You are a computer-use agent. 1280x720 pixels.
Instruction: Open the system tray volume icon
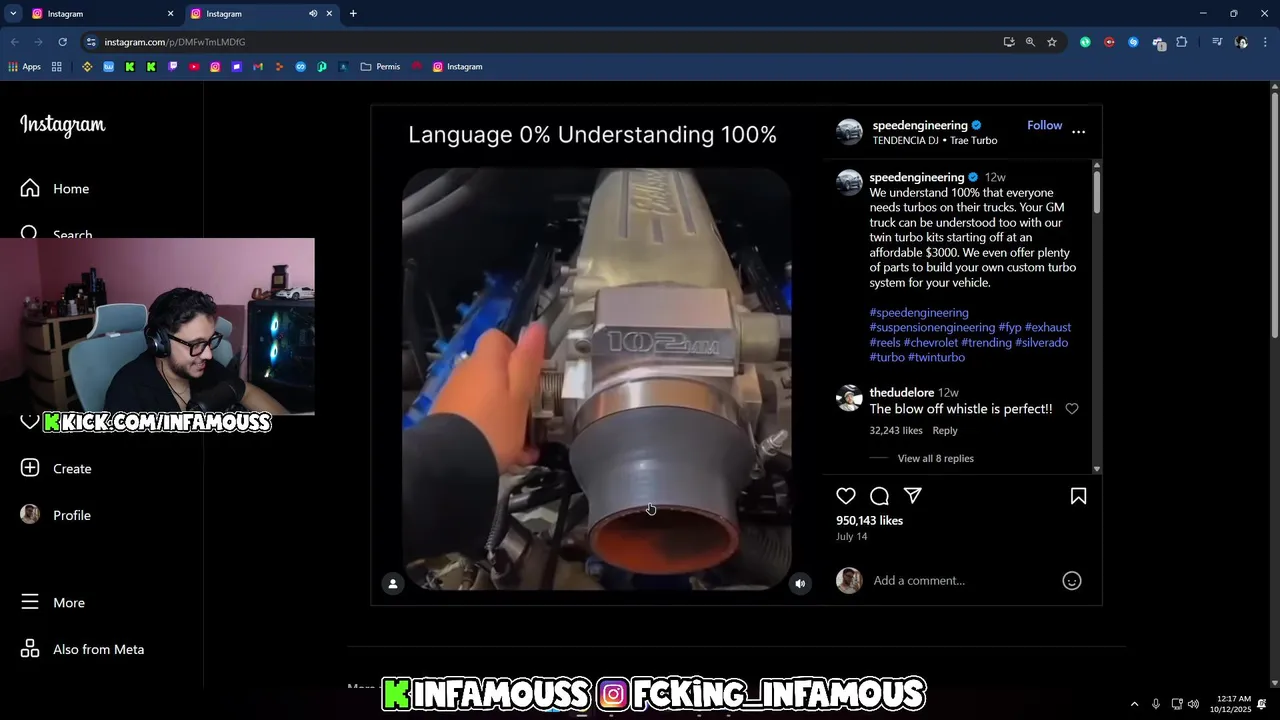click(1193, 704)
